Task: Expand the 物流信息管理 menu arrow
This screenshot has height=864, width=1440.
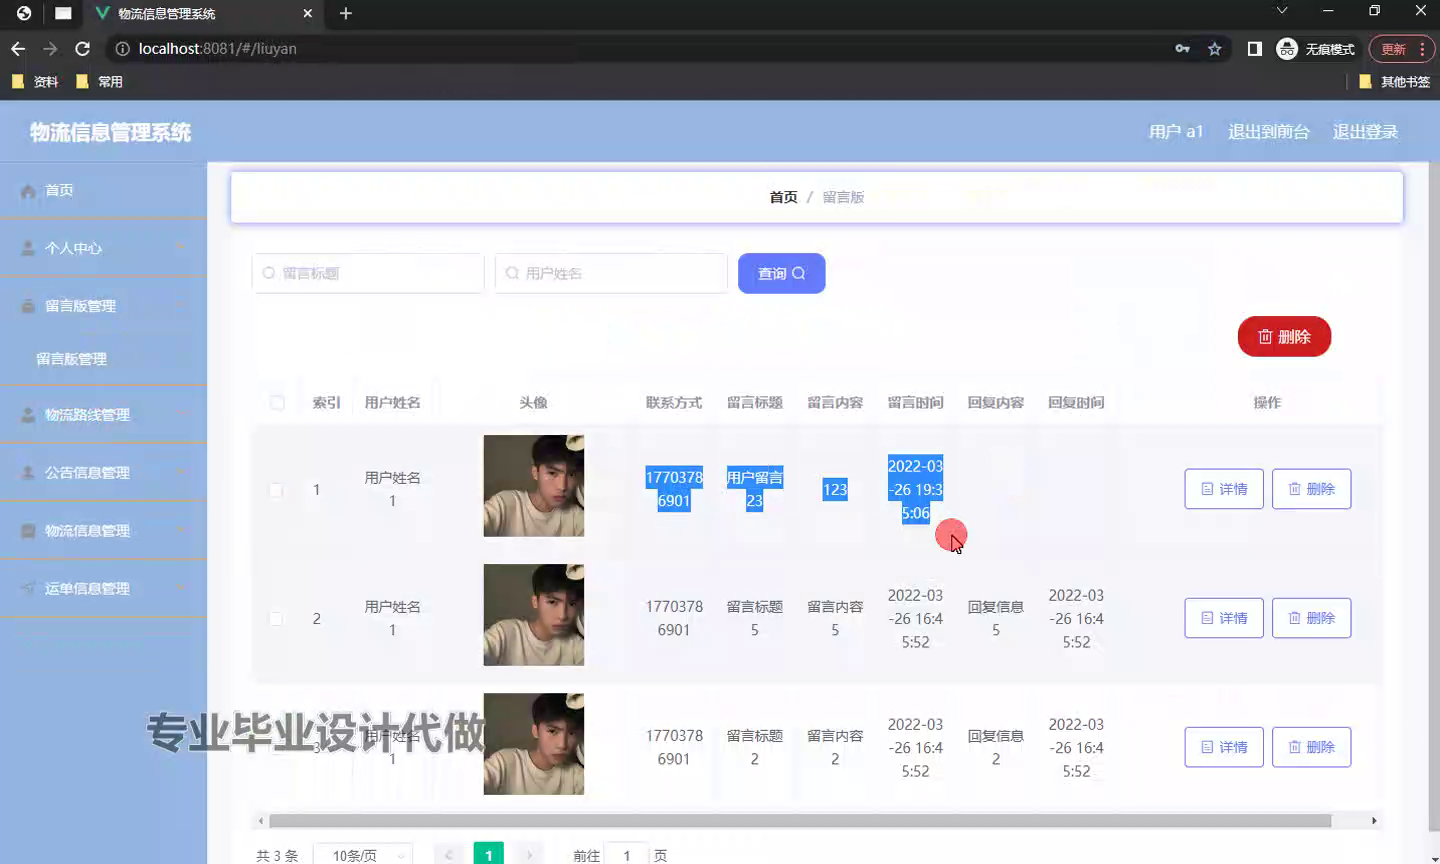Action: click(180, 530)
